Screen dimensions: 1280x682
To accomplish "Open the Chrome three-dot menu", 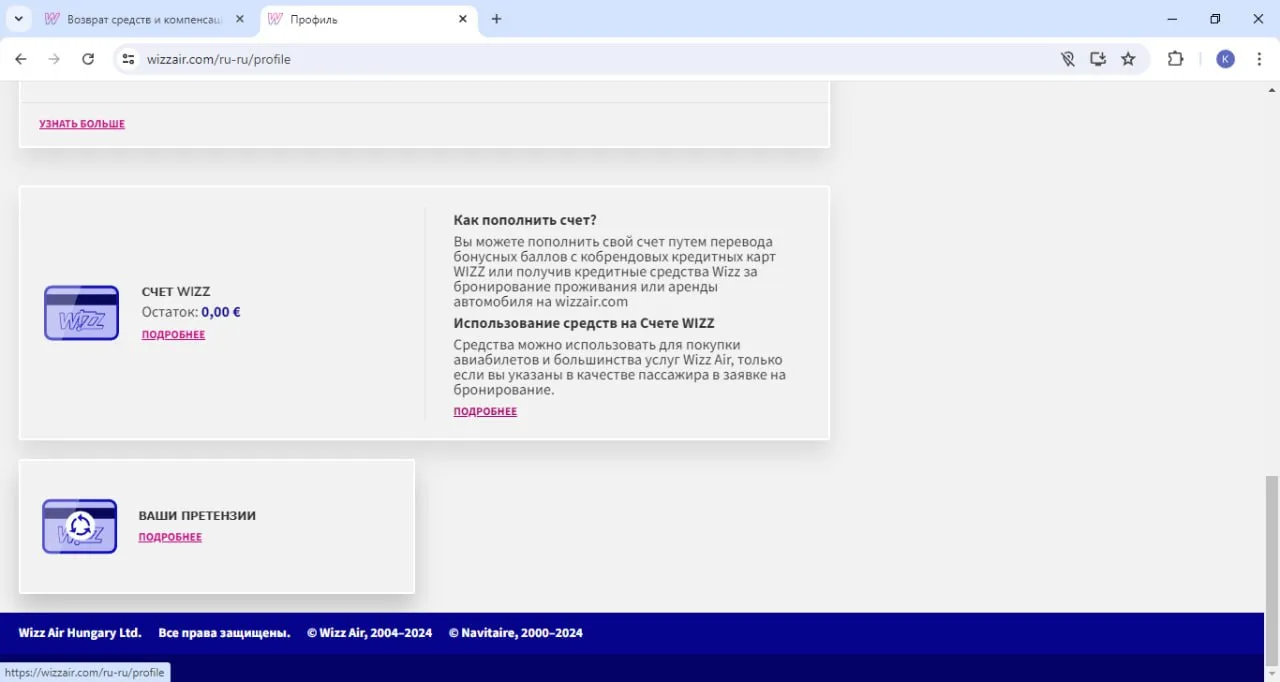I will (1259, 59).
